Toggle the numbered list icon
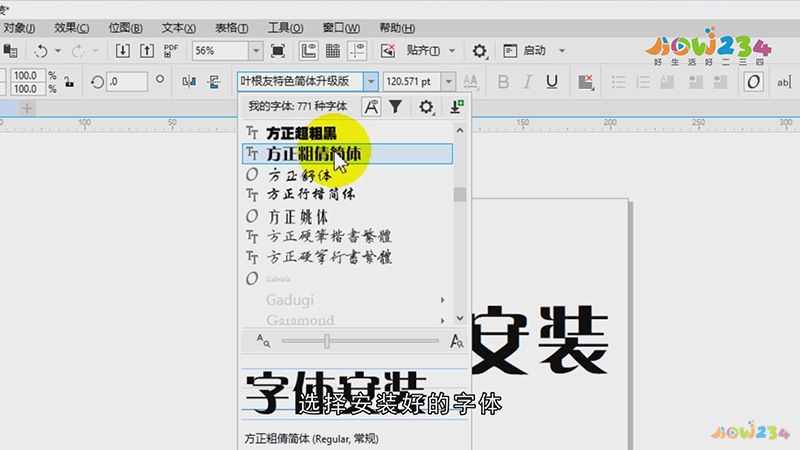 tap(643, 82)
